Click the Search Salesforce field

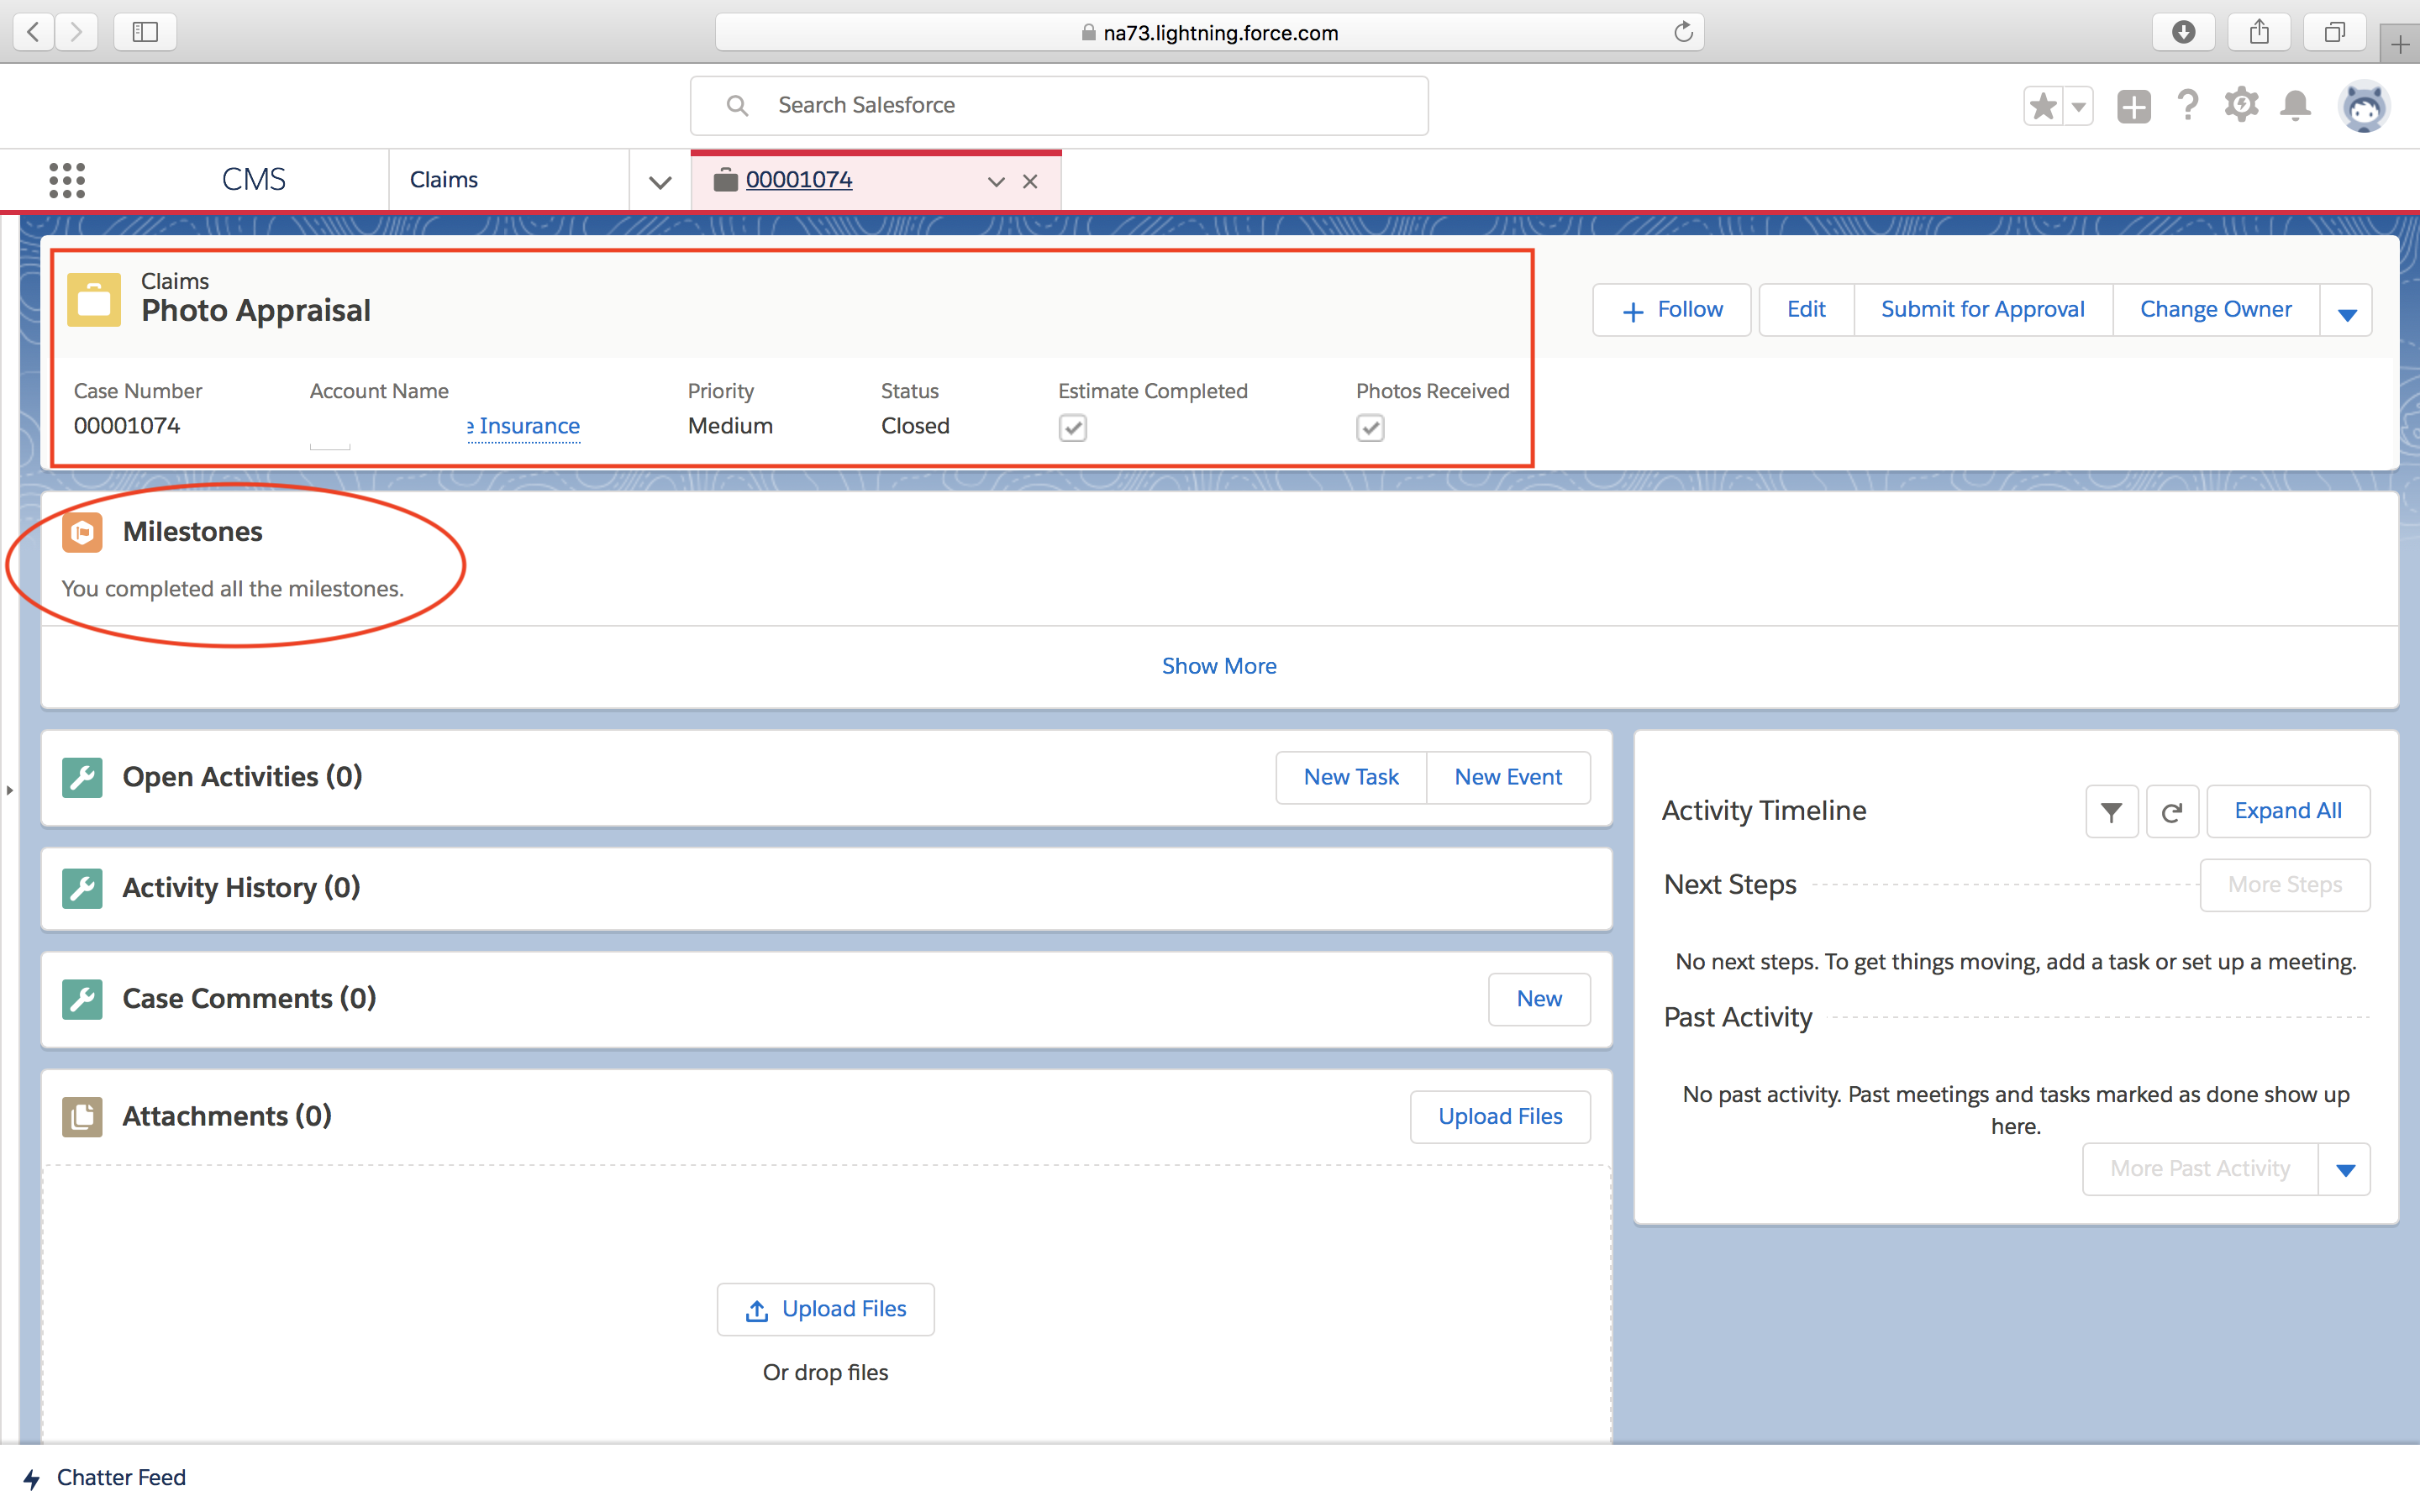1060,106
